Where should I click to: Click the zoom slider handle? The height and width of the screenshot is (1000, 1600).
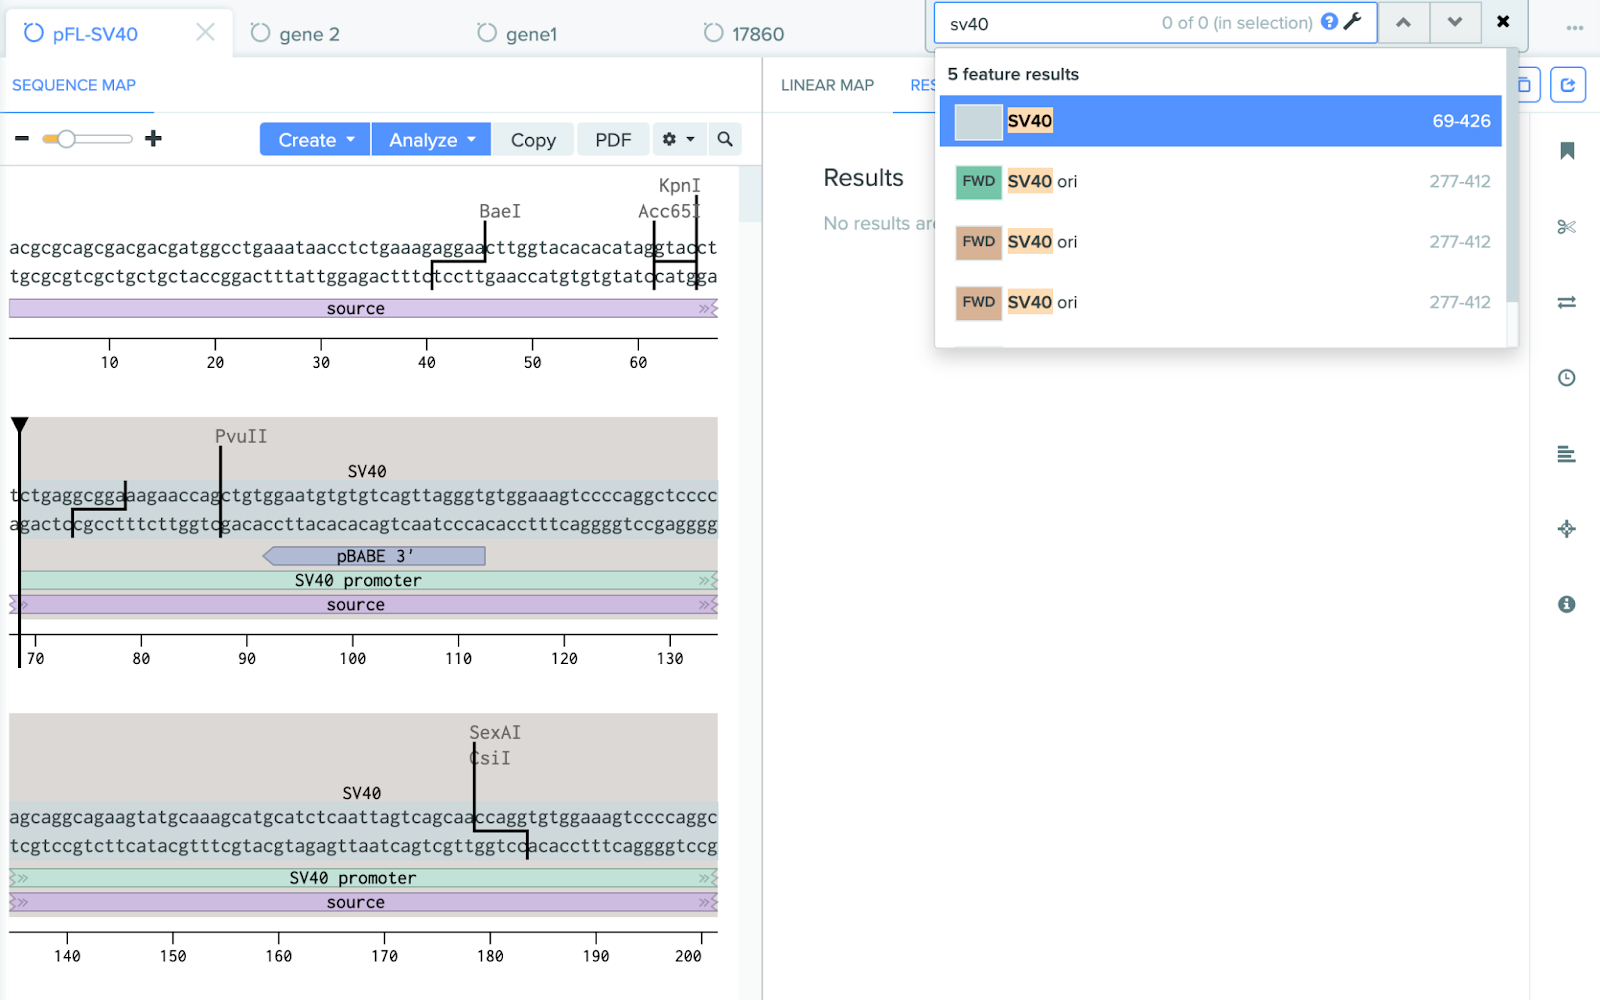(x=66, y=139)
